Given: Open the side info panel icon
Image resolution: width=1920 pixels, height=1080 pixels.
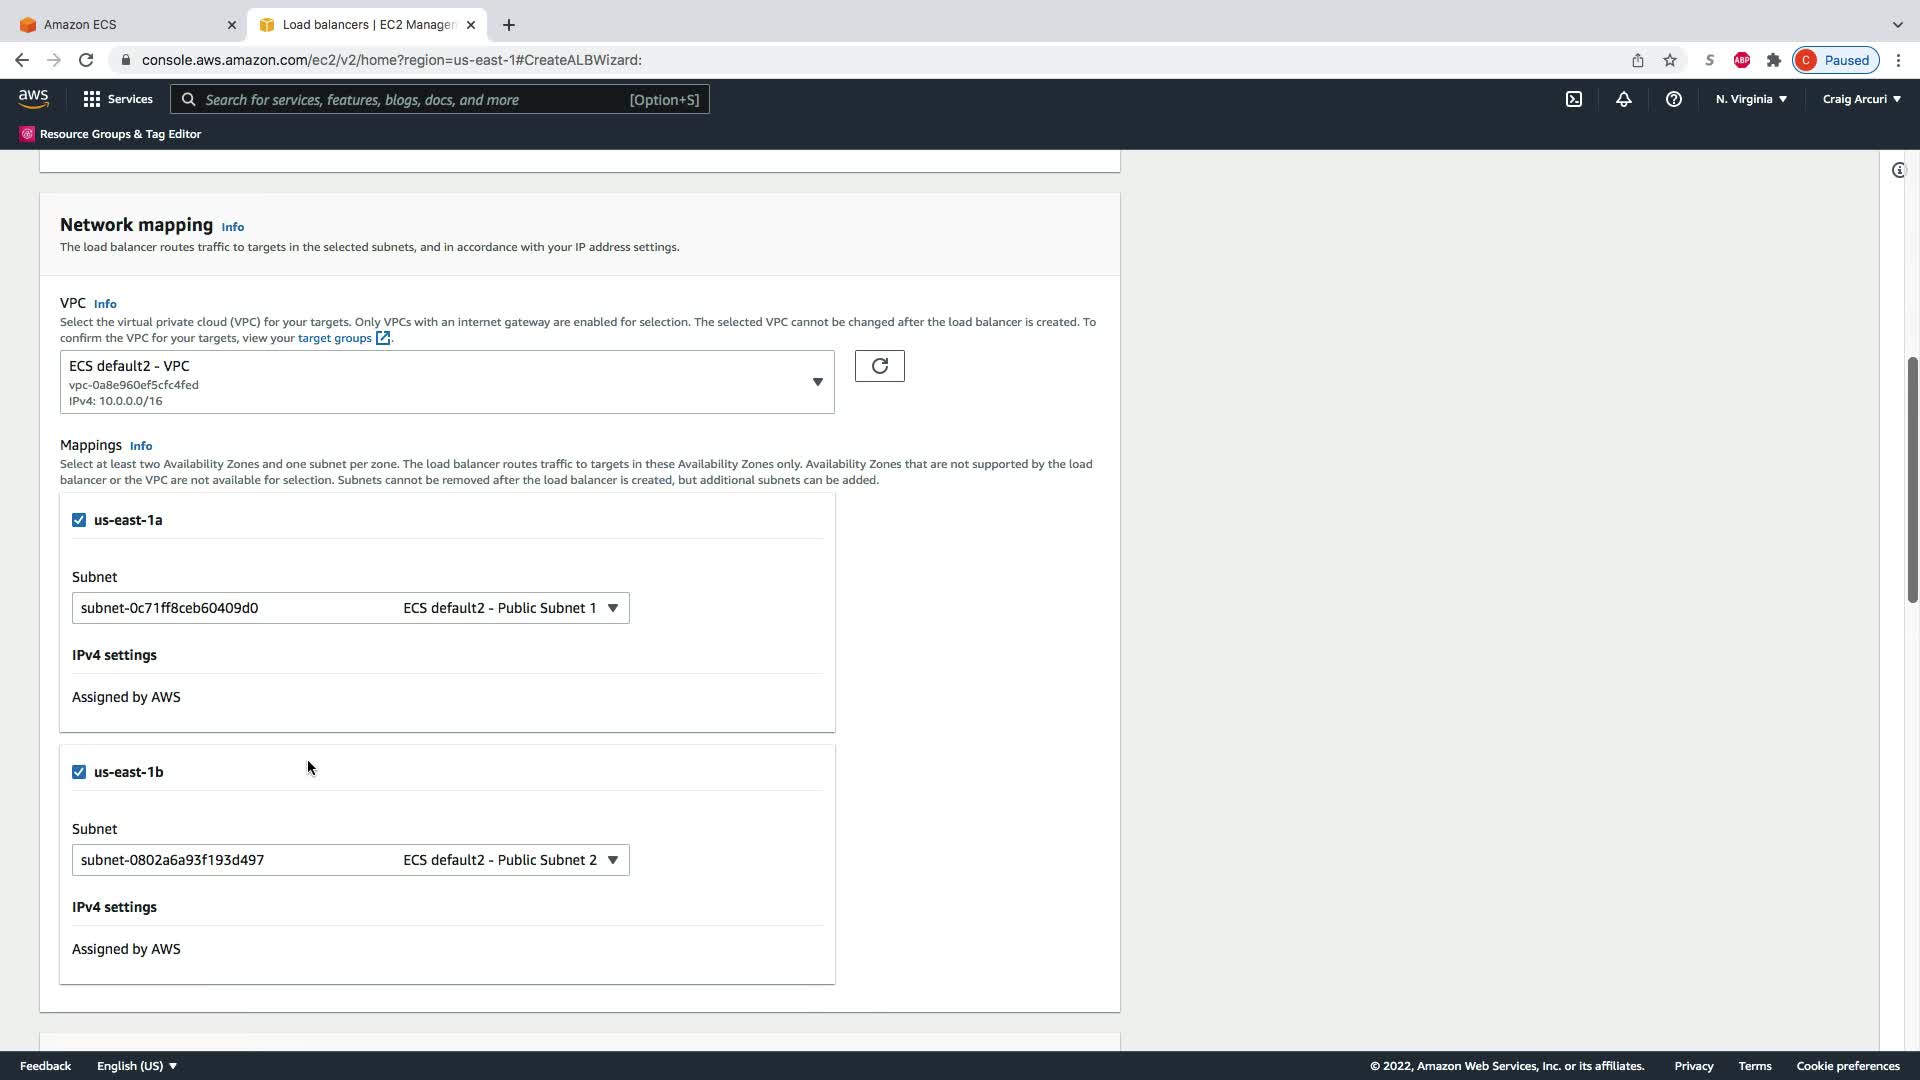Looking at the screenshot, I should pyautogui.click(x=1898, y=170).
